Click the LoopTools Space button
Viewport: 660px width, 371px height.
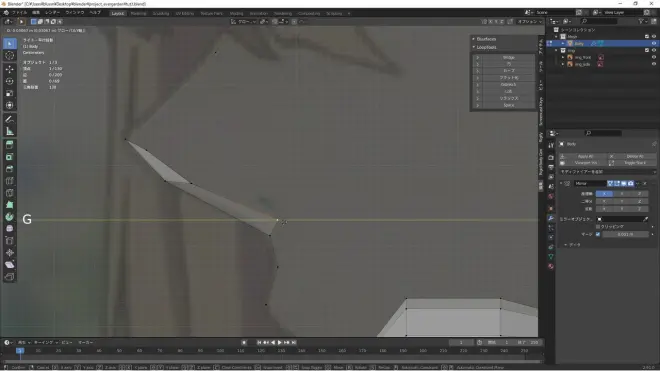(x=508, y=105)
